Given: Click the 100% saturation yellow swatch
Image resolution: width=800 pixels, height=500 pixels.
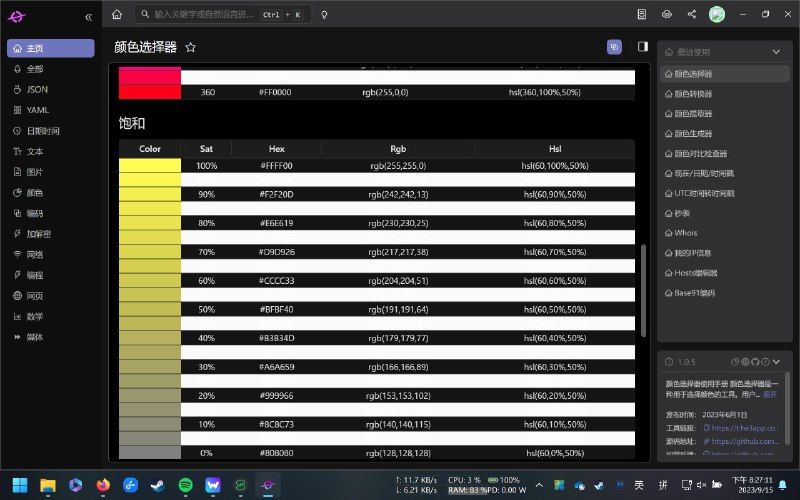Looking at the screenshot, I should (x=150, y=171).
